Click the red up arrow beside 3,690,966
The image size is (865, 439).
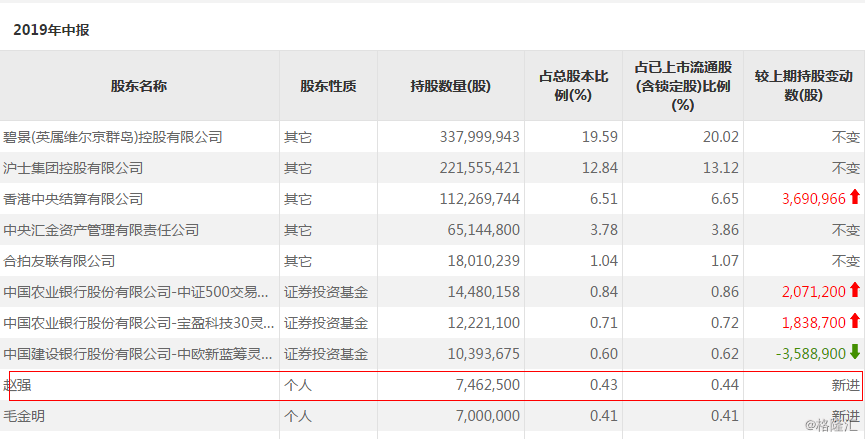pos(855,197)
